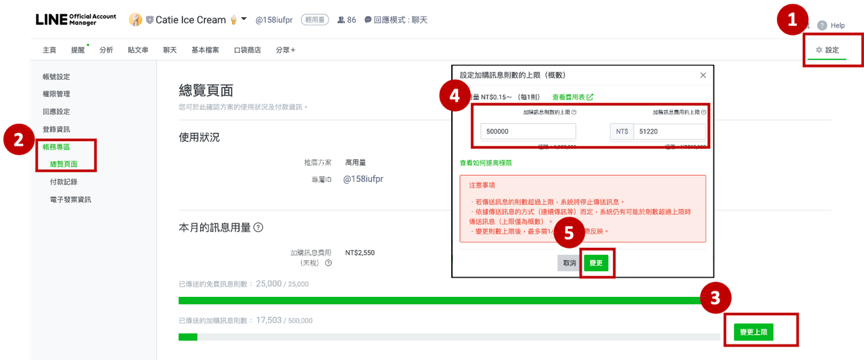The width and height of the screenshot is (864, 360).
Task: Click 取消 to cancel the dialog
Action: point(569,264)
